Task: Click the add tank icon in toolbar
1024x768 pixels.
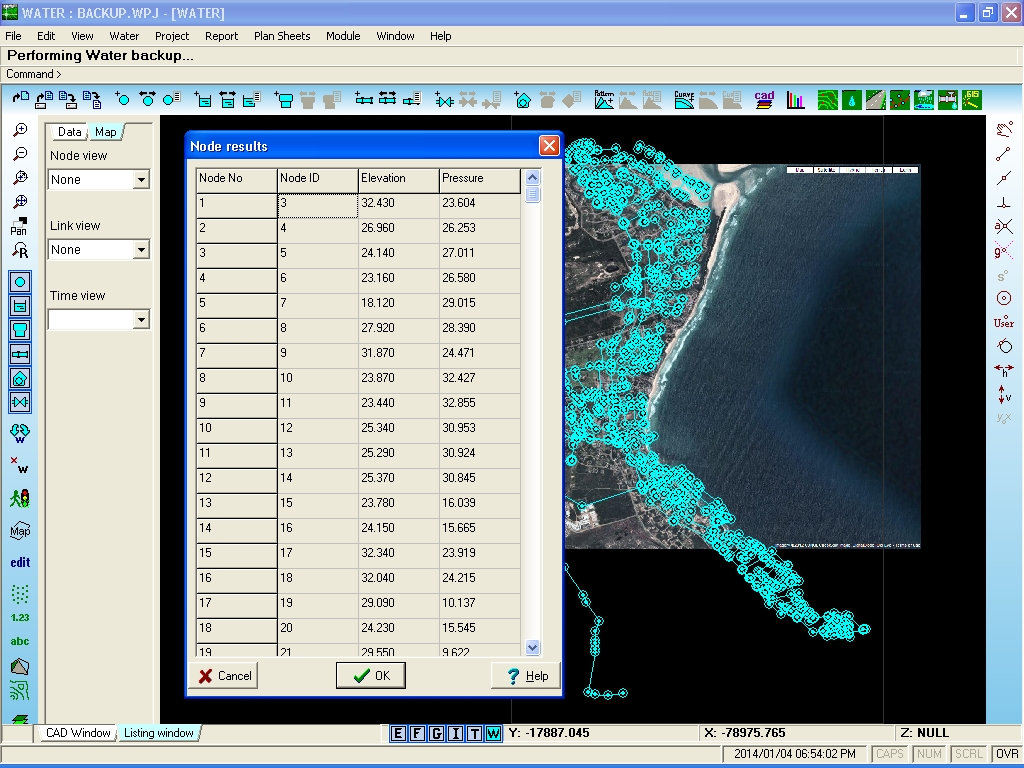Action: [x=283, y=99]
